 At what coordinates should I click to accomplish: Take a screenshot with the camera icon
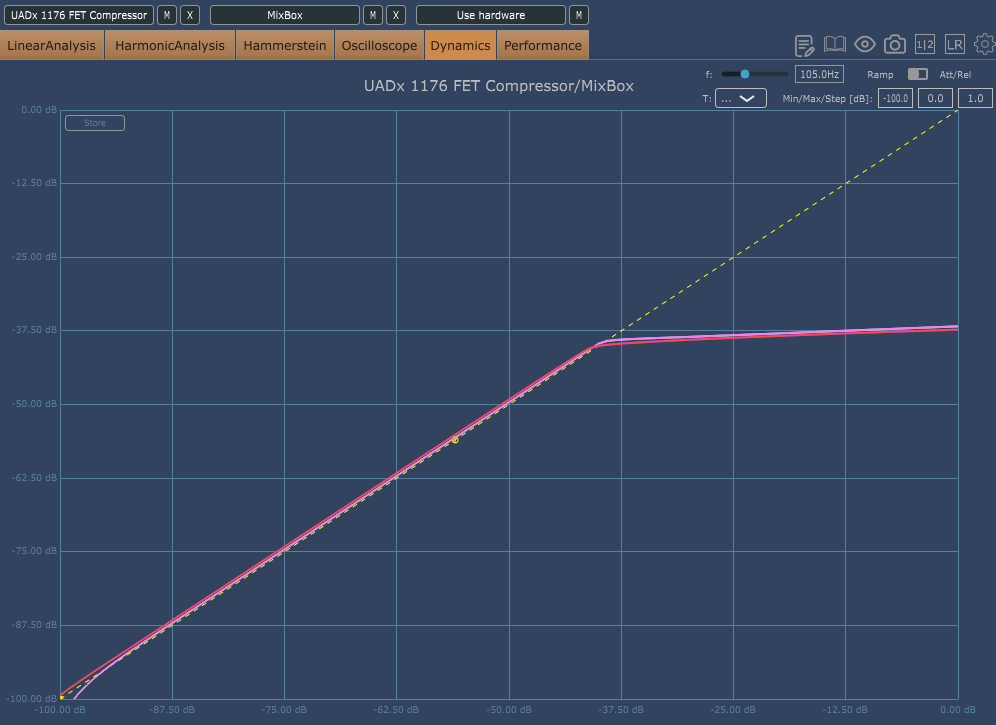[895, 44]
